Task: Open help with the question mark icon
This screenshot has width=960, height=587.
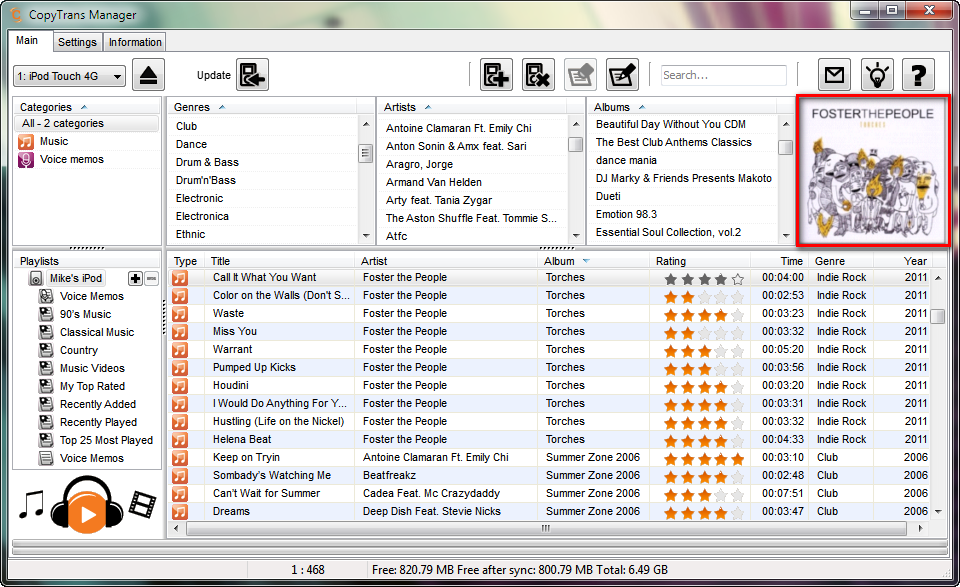Action: (918, 75)
